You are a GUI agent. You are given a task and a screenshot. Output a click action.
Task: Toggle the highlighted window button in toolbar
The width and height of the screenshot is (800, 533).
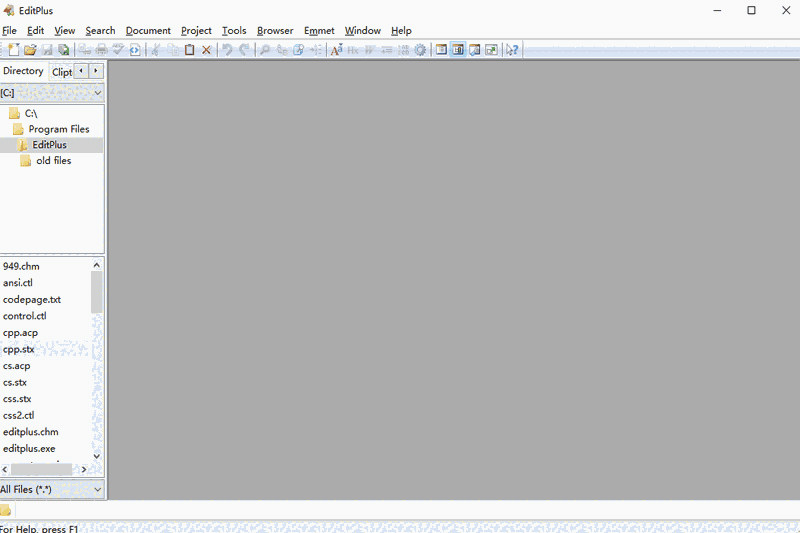click(x=458, y=50)
